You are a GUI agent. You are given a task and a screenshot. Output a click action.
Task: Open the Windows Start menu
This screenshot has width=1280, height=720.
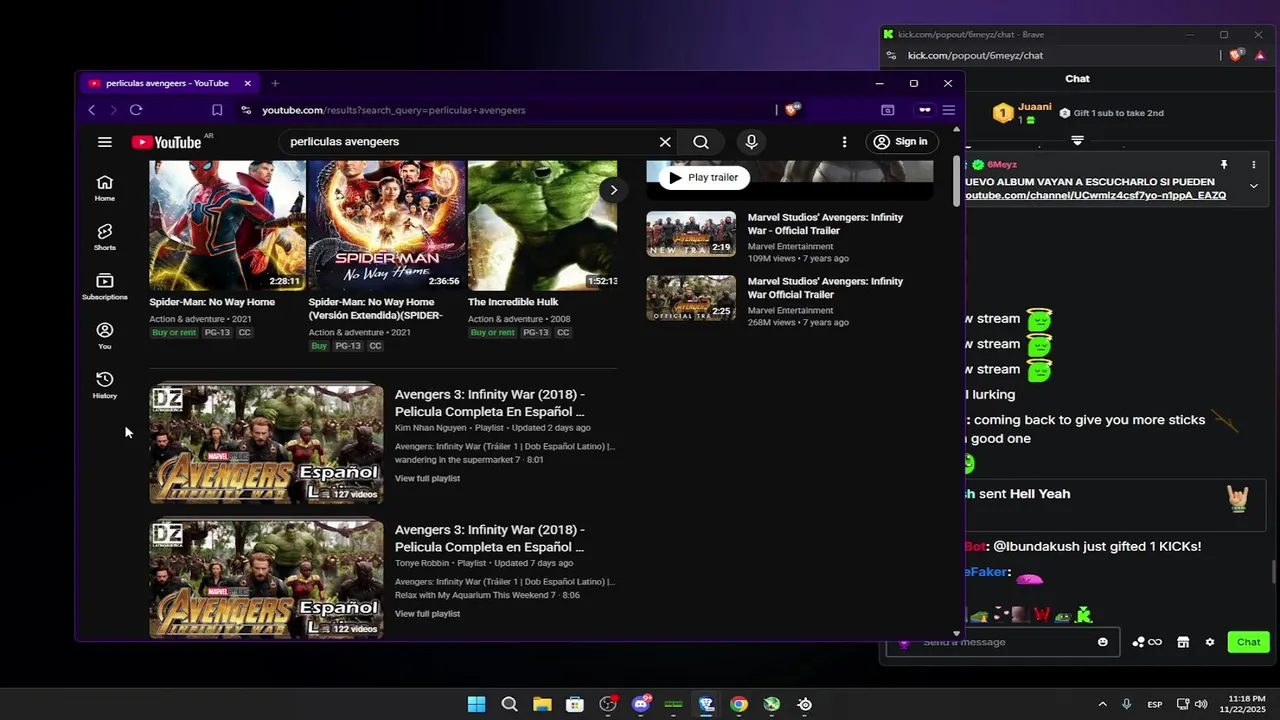(476, 704)
